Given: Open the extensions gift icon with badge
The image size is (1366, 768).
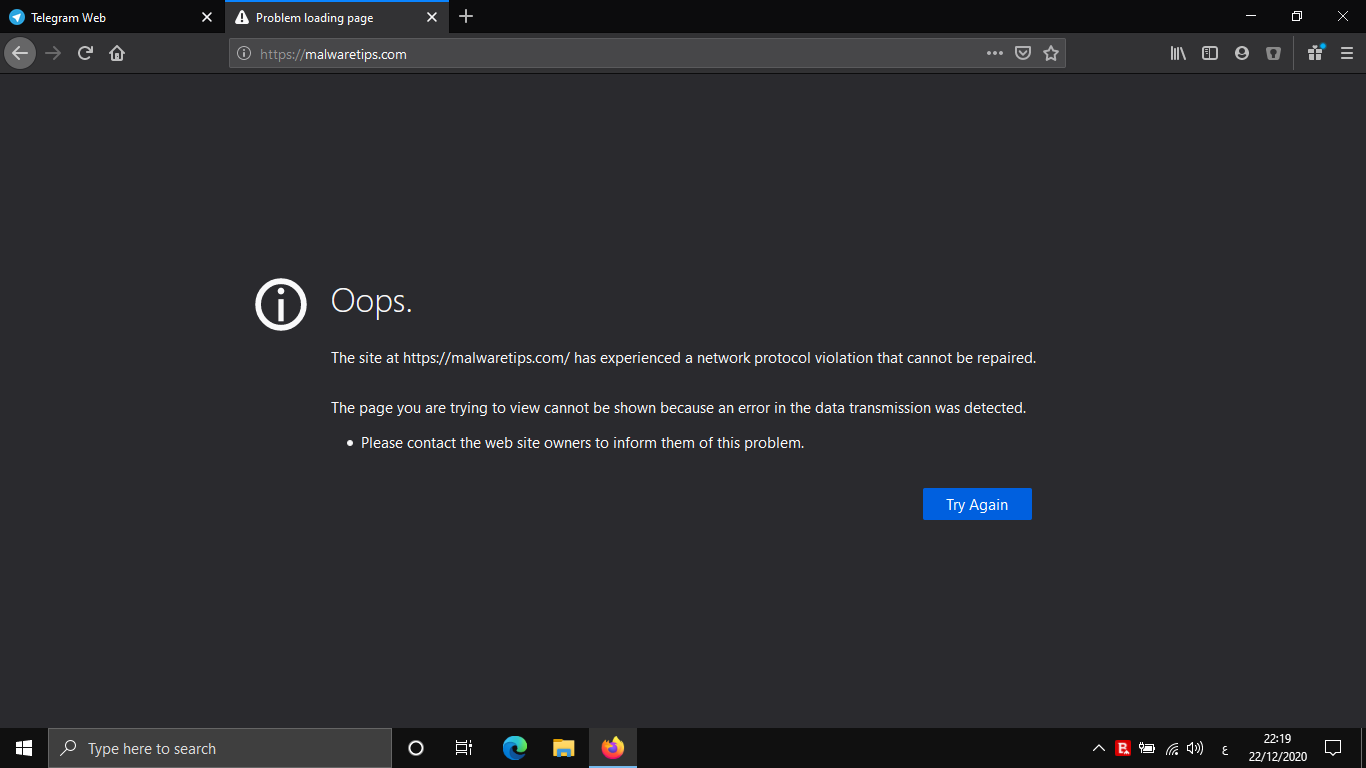Looking at the screenshot, I should click(1315, 53).
